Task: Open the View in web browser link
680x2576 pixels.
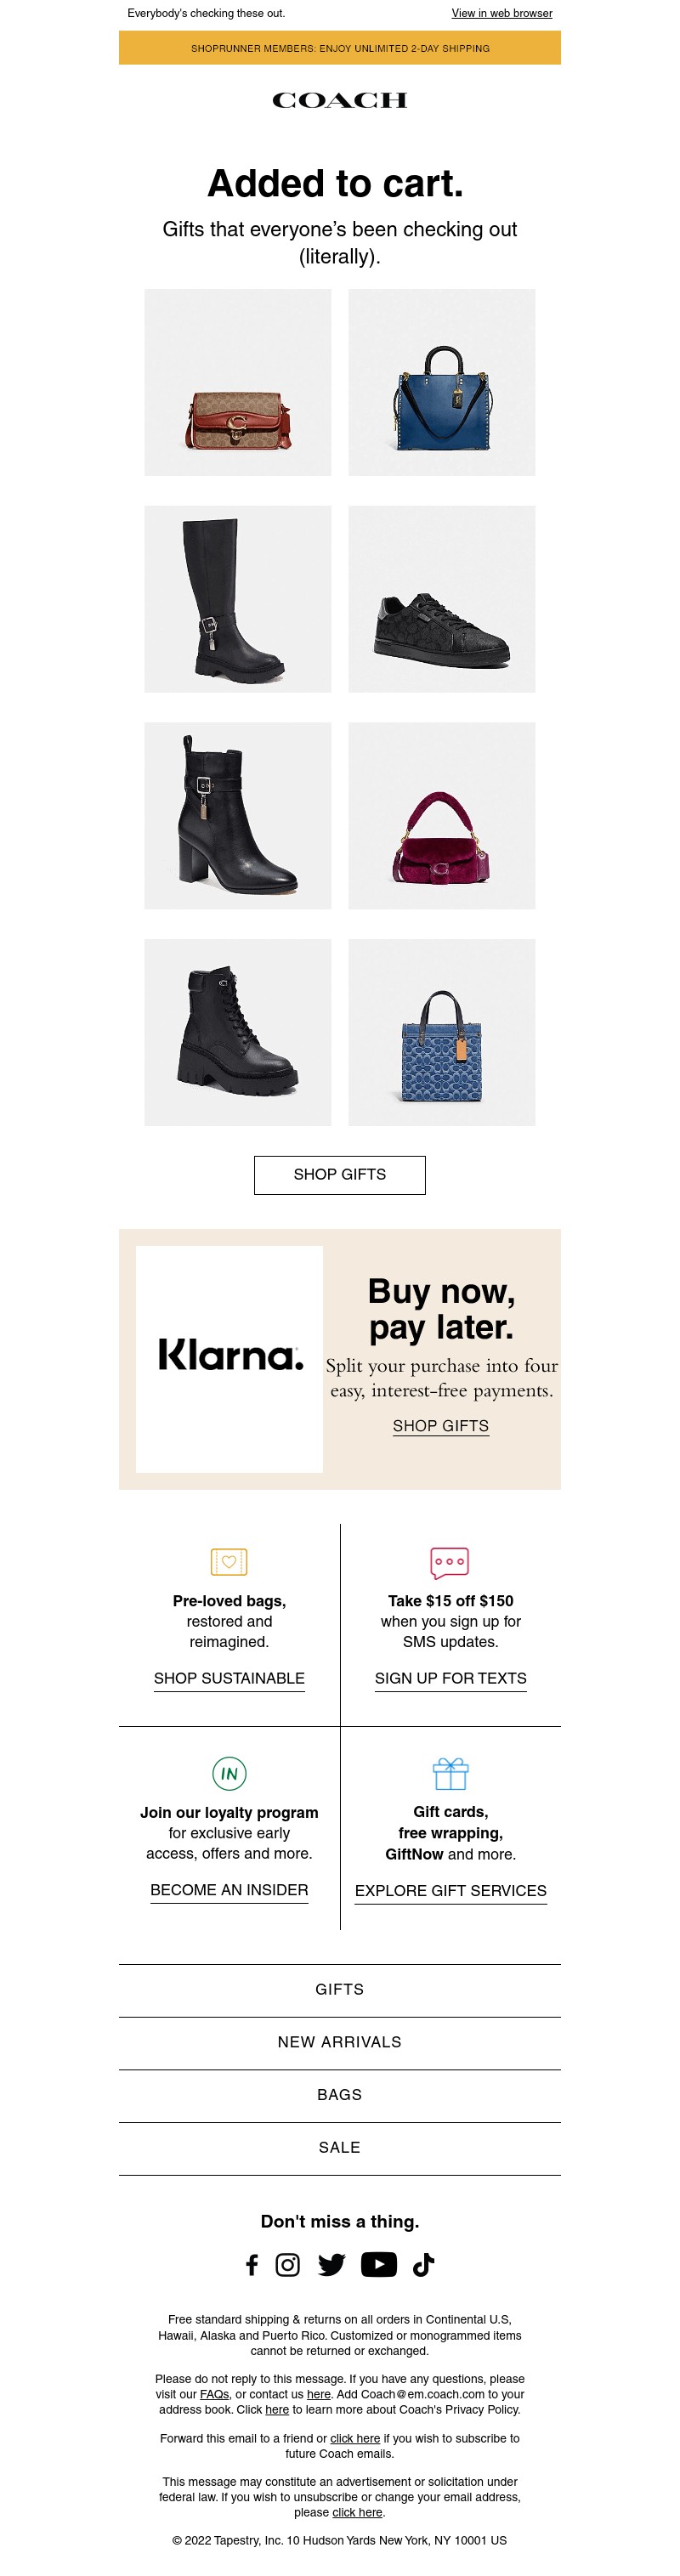Action: [x=502, y=13]
